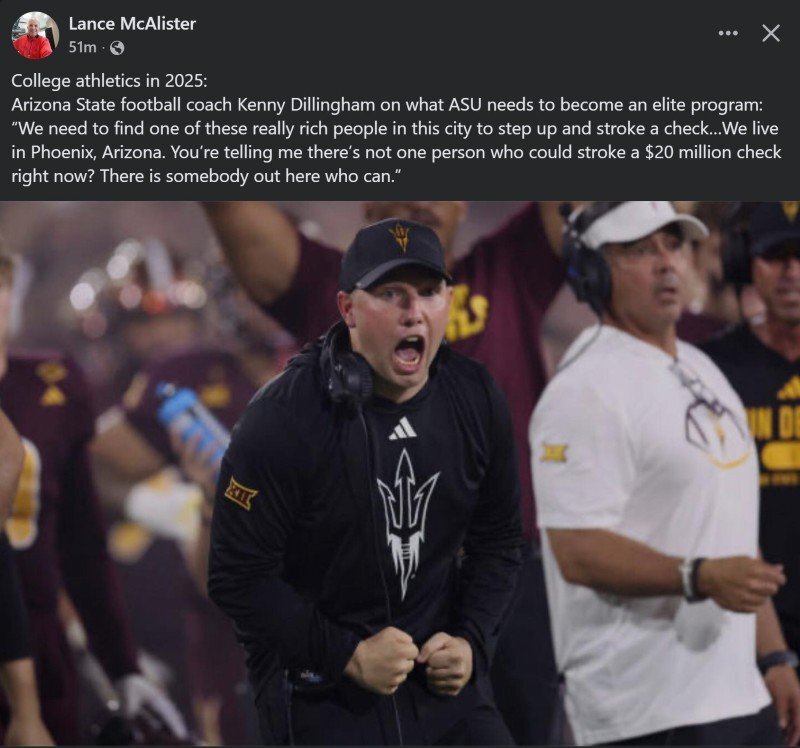The height and width of the screenshot is (748, 800).
Task: Click the wristwatch on white-shirt man
Action: click(692, 579)
